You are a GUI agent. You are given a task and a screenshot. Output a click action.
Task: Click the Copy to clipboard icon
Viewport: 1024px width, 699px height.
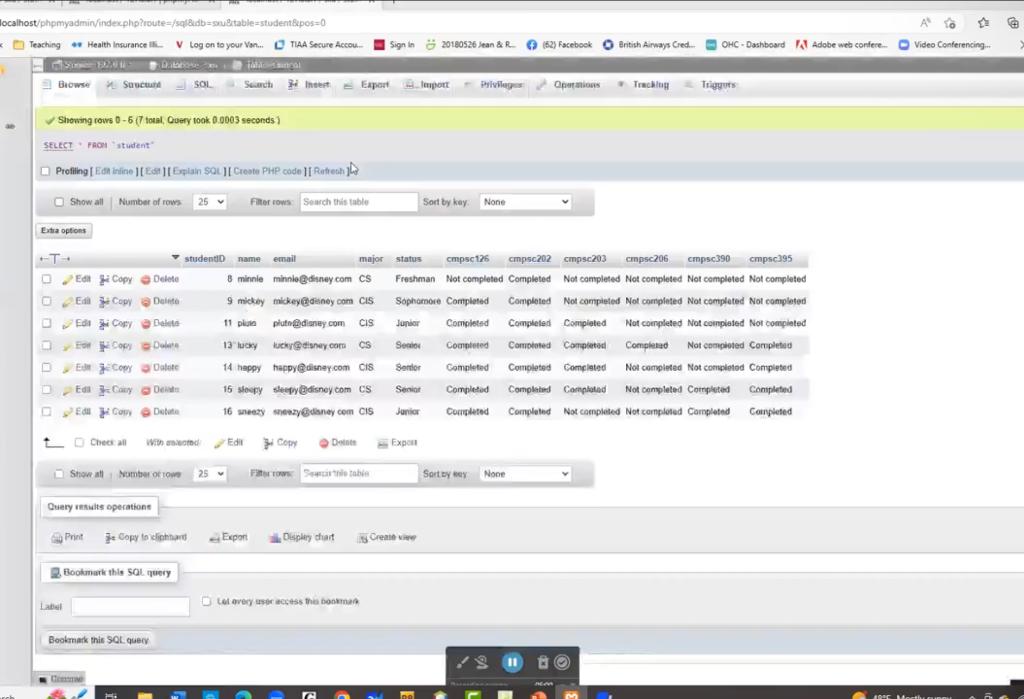point(110,538)
